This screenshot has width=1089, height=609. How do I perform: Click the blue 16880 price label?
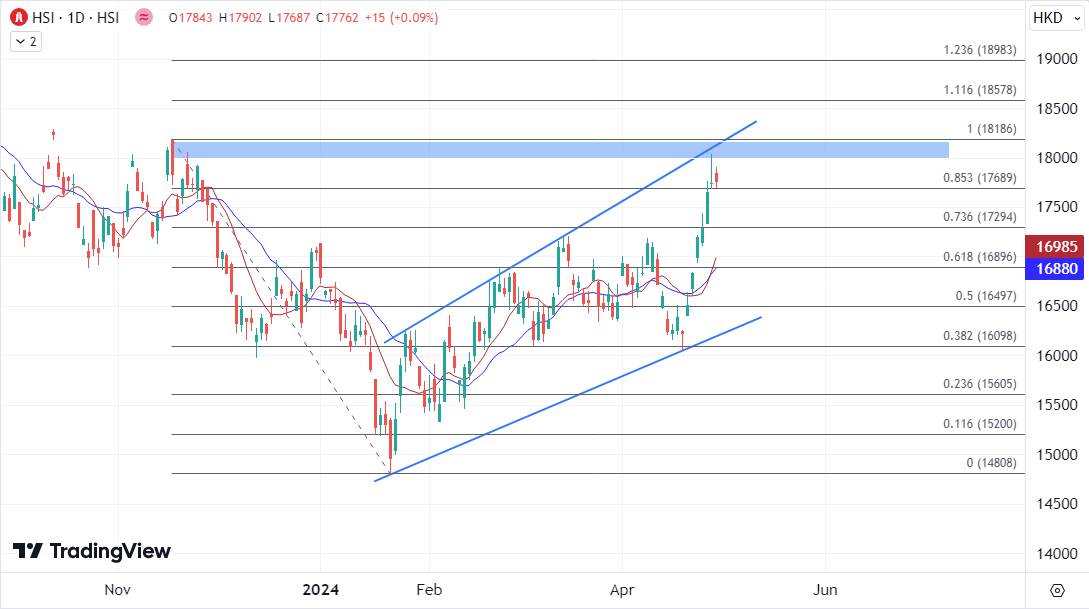click(x=1056, y=268)
